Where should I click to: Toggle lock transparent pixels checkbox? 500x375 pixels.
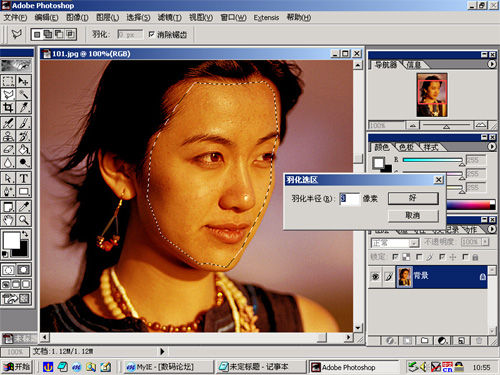point(395,257)
